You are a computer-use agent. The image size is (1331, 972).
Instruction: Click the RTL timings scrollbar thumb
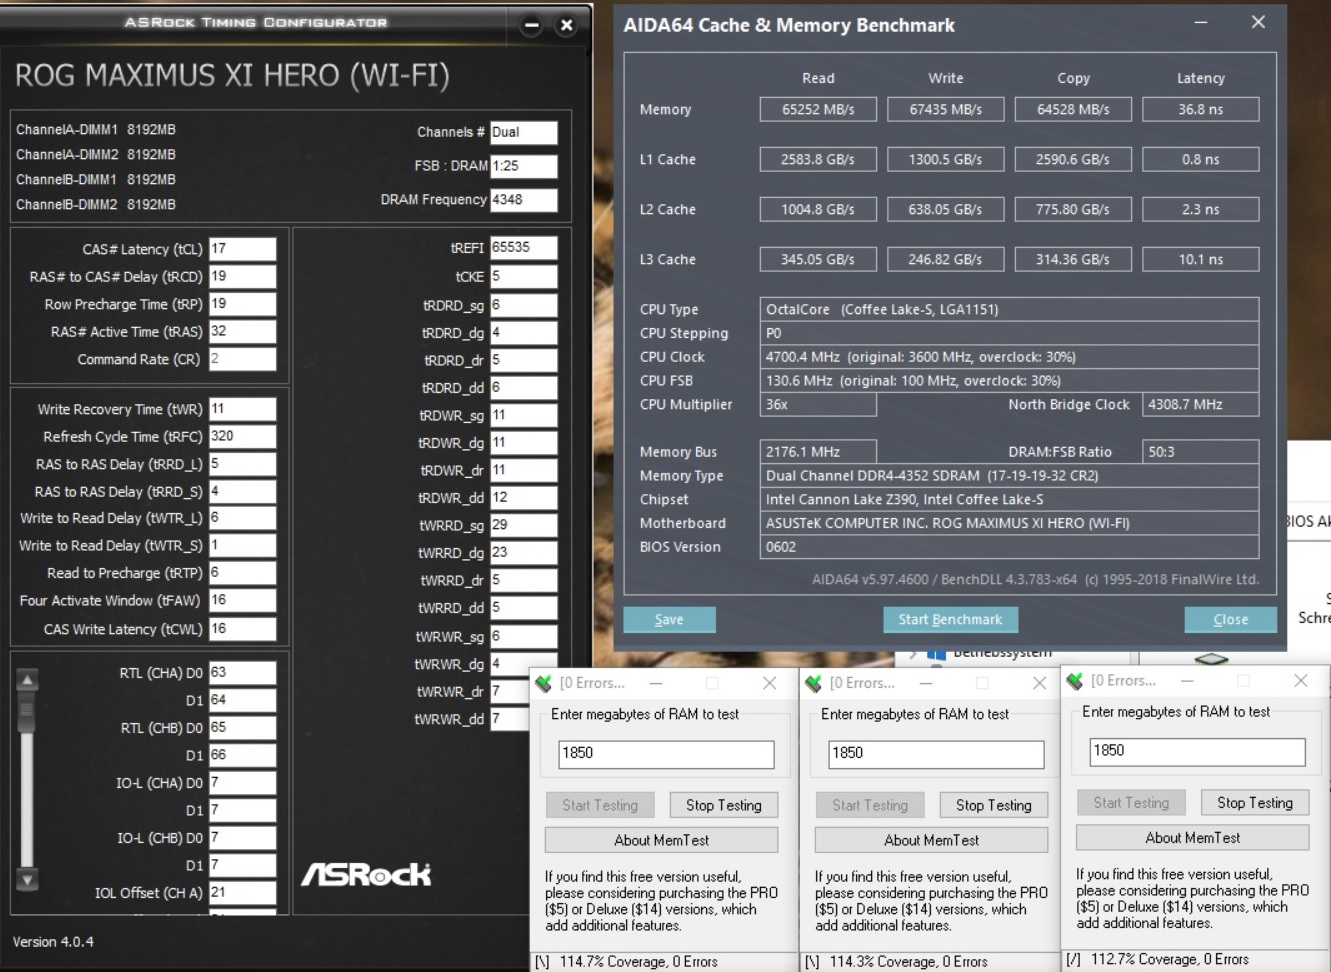point(28,712)
